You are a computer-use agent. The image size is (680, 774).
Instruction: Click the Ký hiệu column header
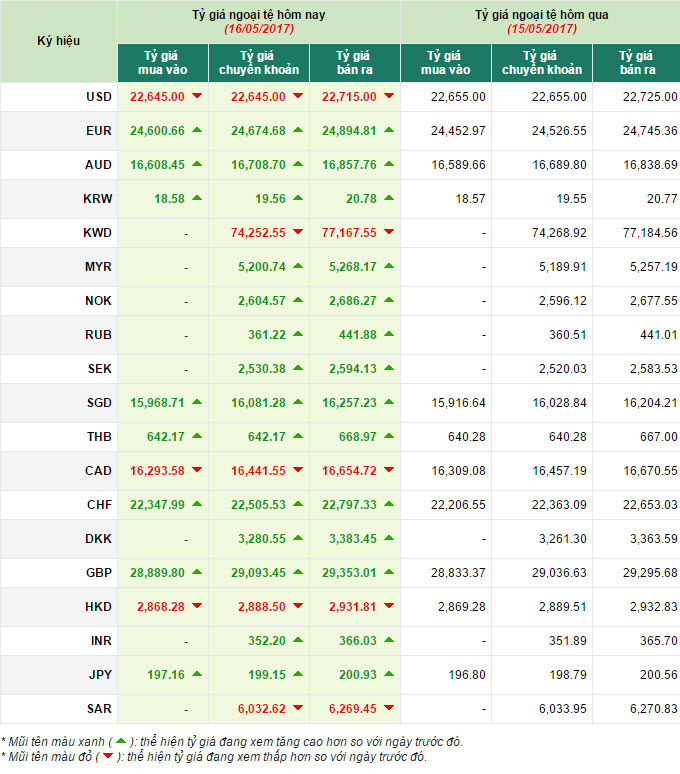(59, 41)
